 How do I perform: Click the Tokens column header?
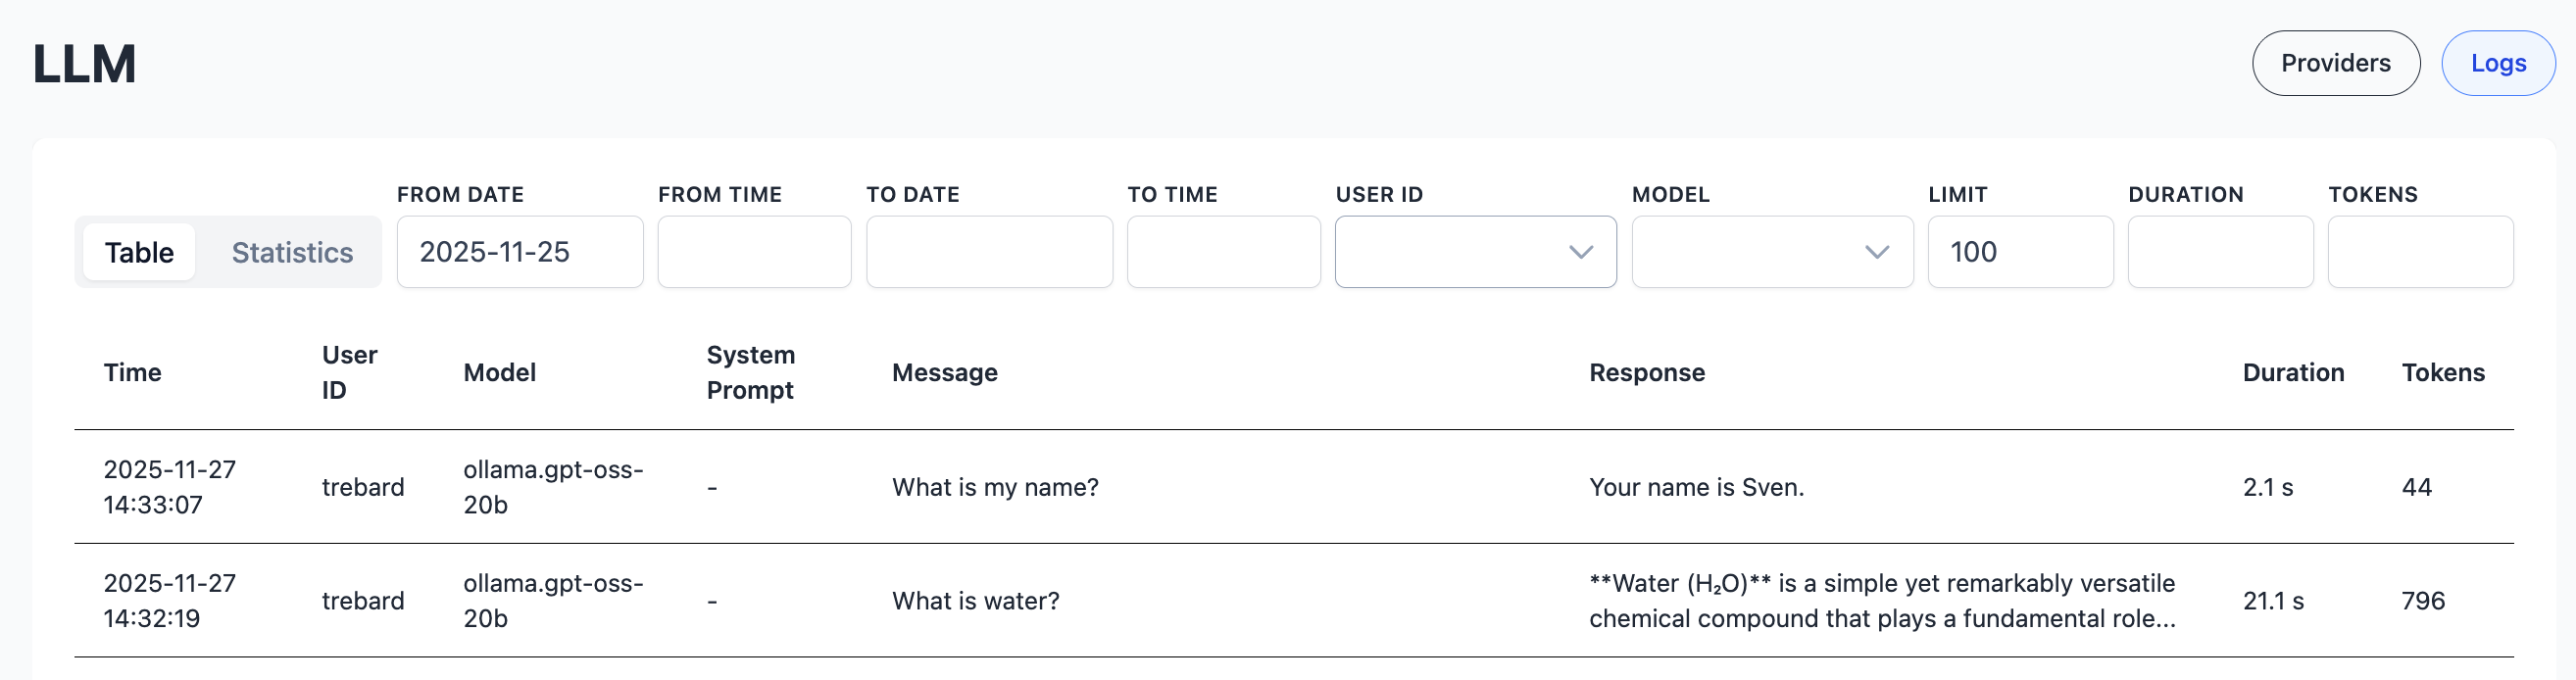point(2442,372)
